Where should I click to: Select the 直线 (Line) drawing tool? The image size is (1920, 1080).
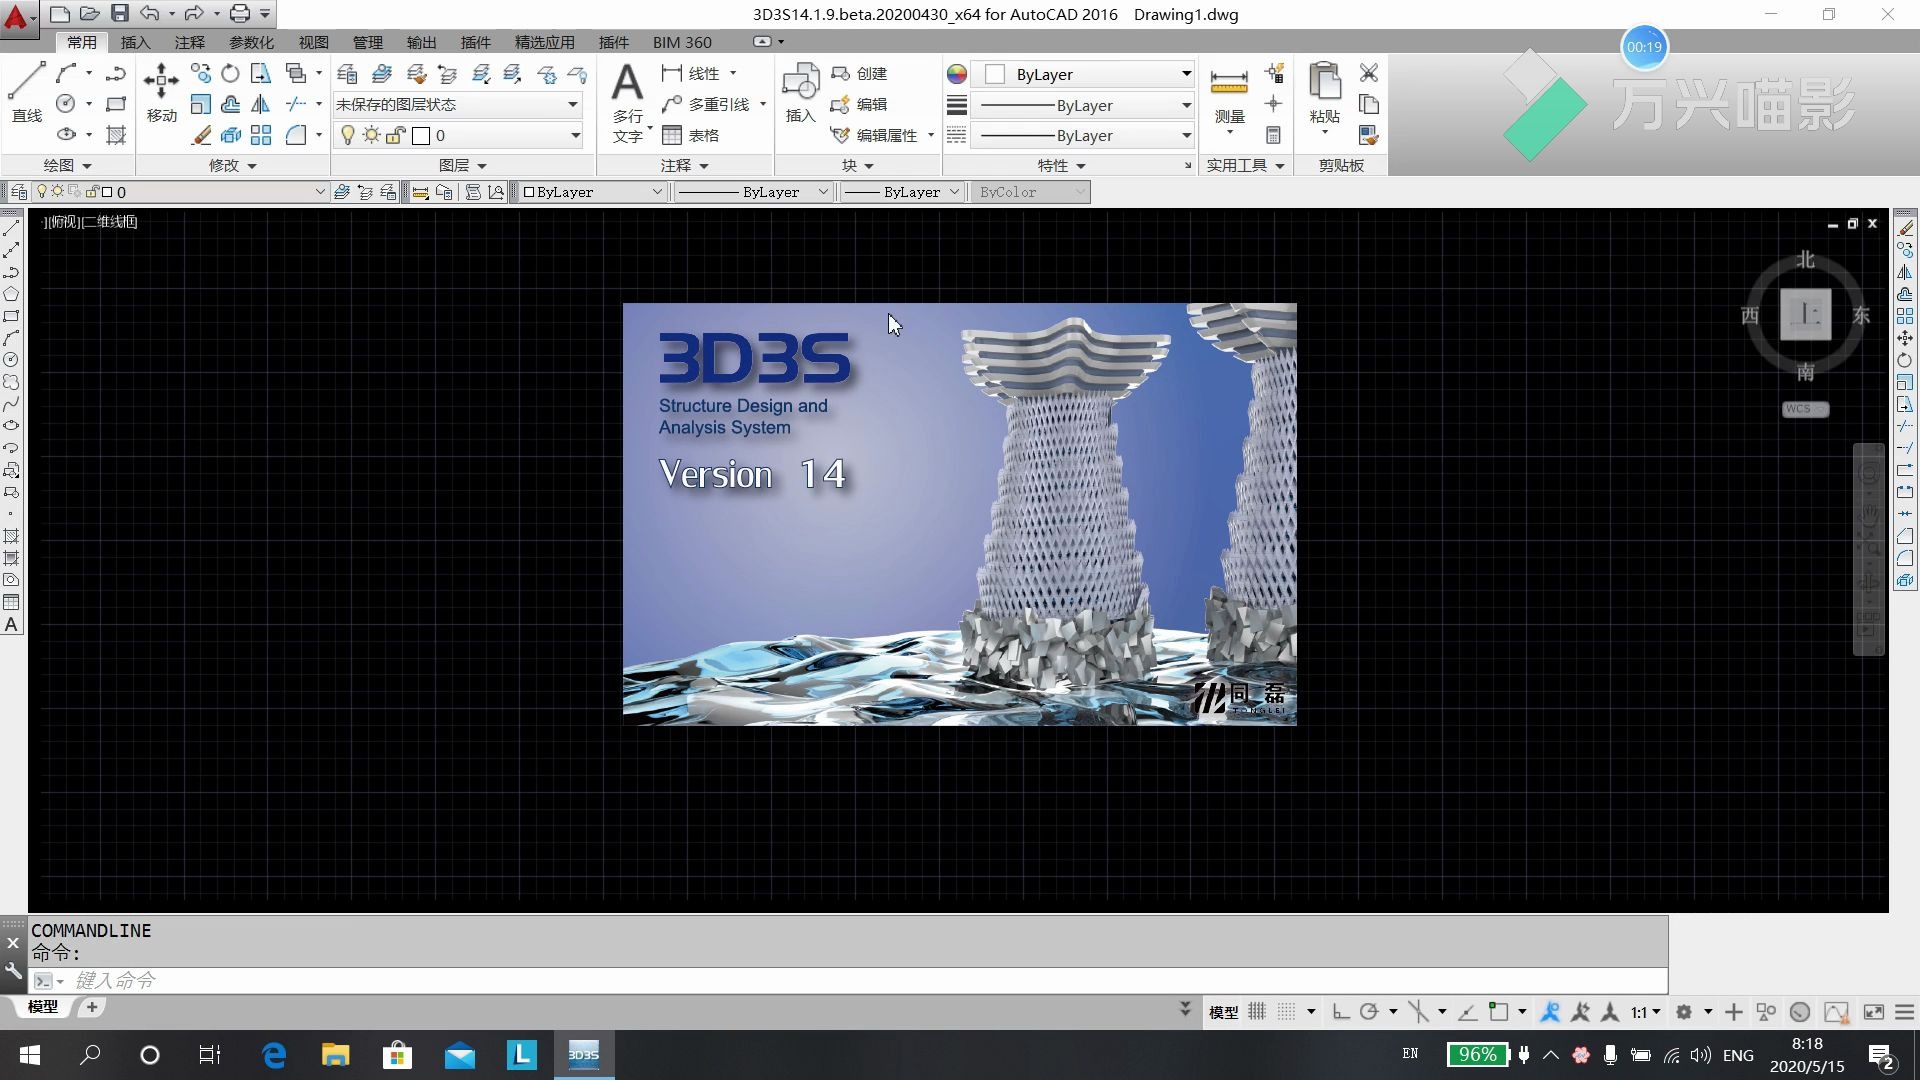click(x=26, y=90)
